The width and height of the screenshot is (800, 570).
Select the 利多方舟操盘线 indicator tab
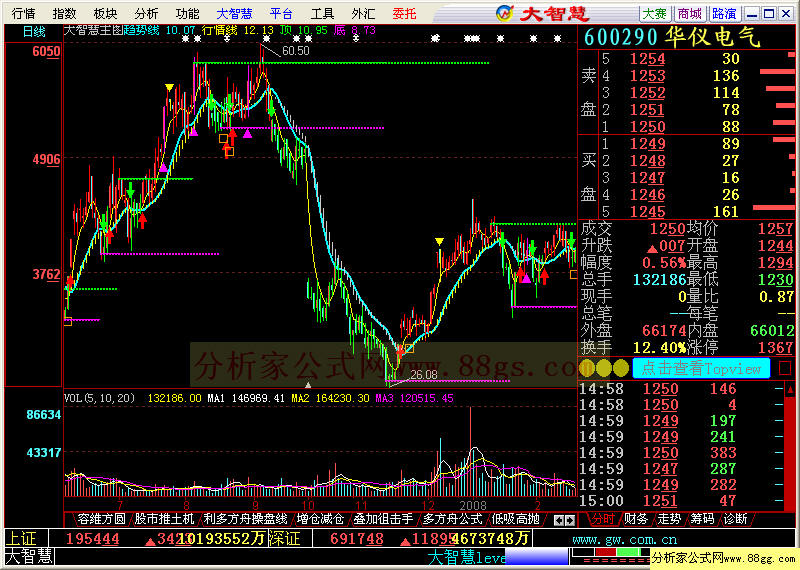point(245,519)
